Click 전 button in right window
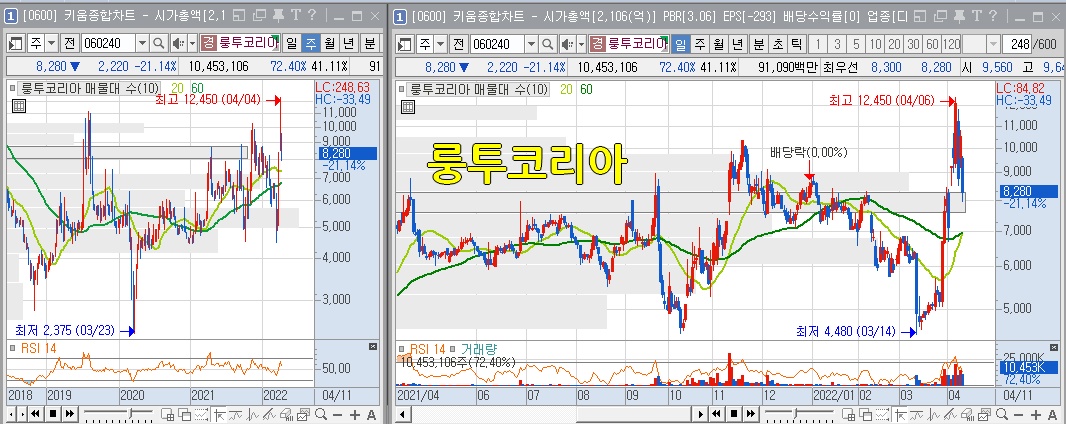Image resolution: width=1066 pixels, height=424 pixels. pyautogui.click(x=459, y=44)
